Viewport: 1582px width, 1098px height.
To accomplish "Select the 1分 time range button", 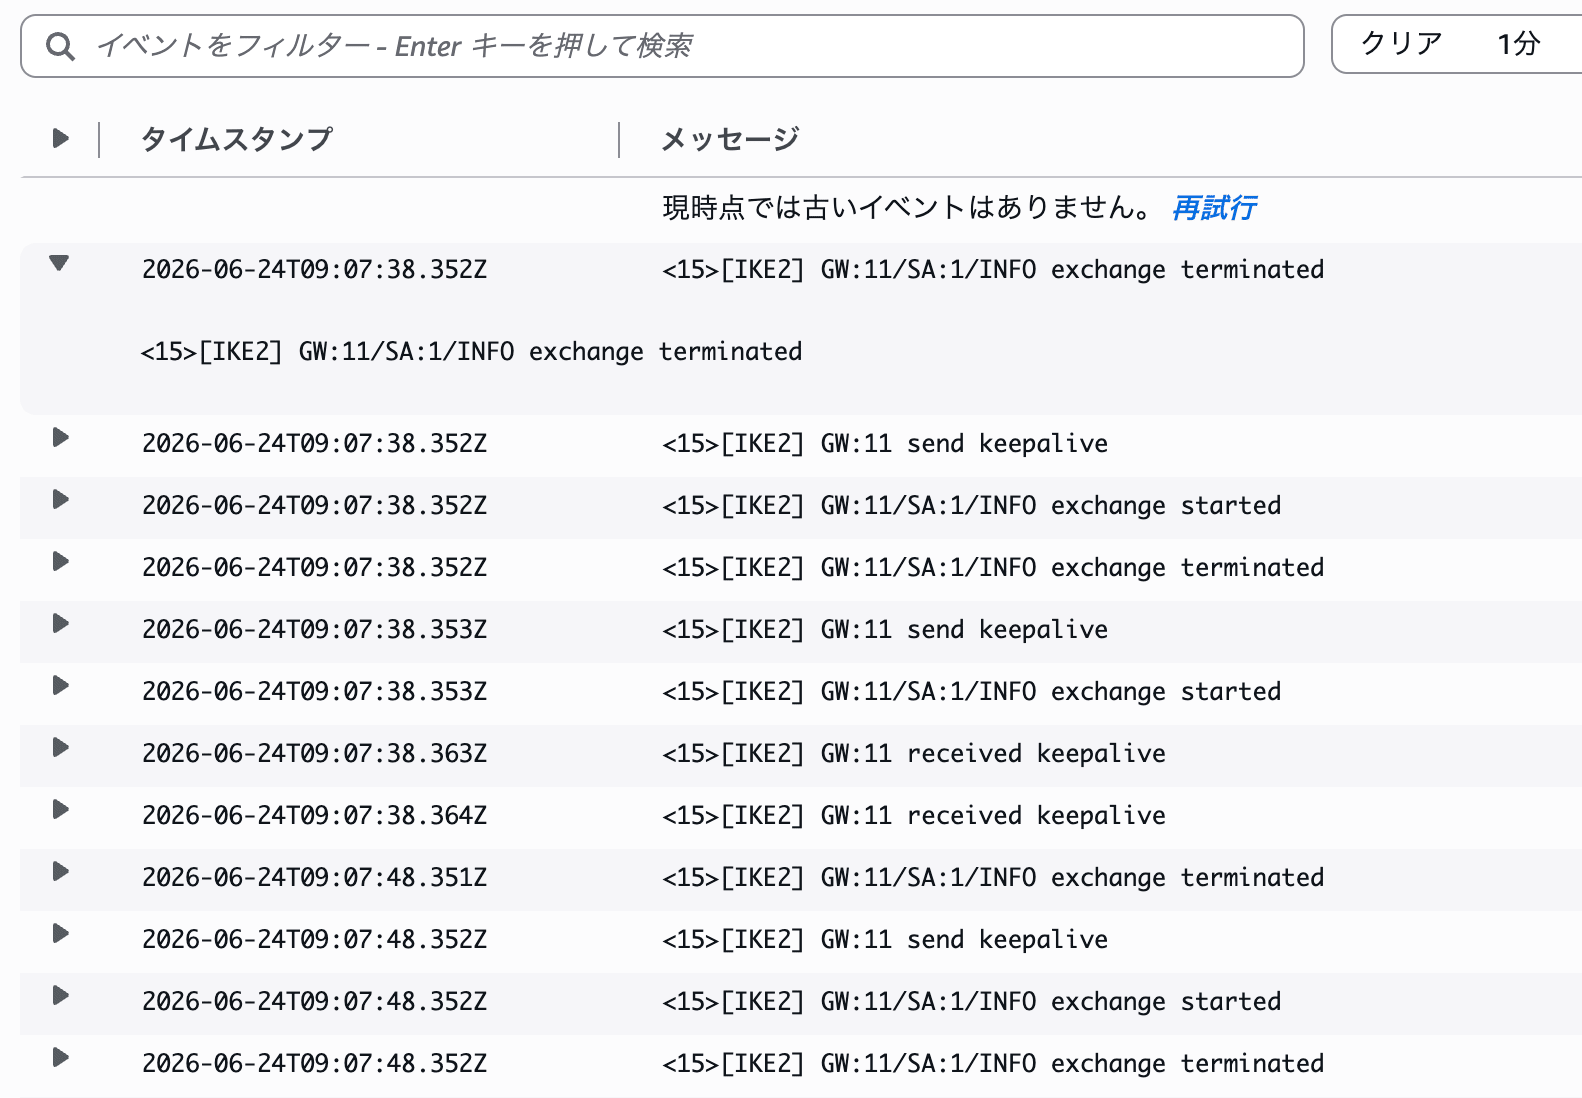I will click(x=1518, y=44).
